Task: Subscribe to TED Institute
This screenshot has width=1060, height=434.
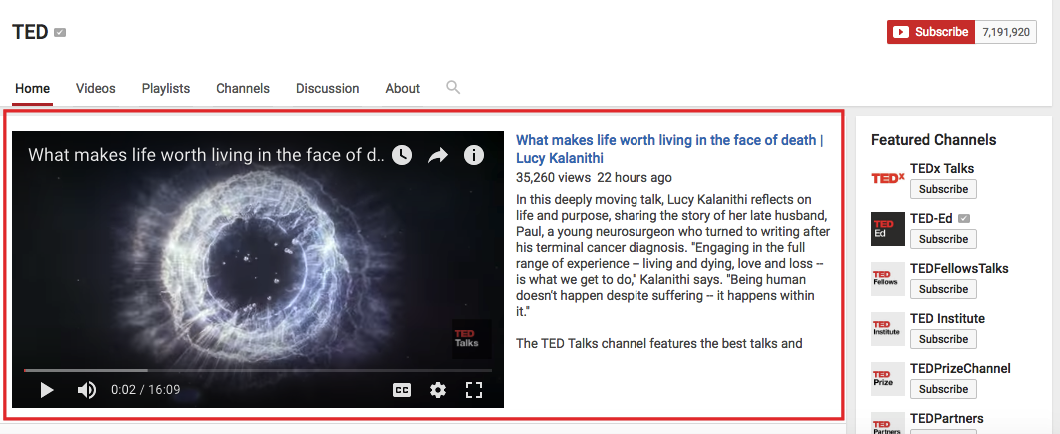Action: pos(943,339)
